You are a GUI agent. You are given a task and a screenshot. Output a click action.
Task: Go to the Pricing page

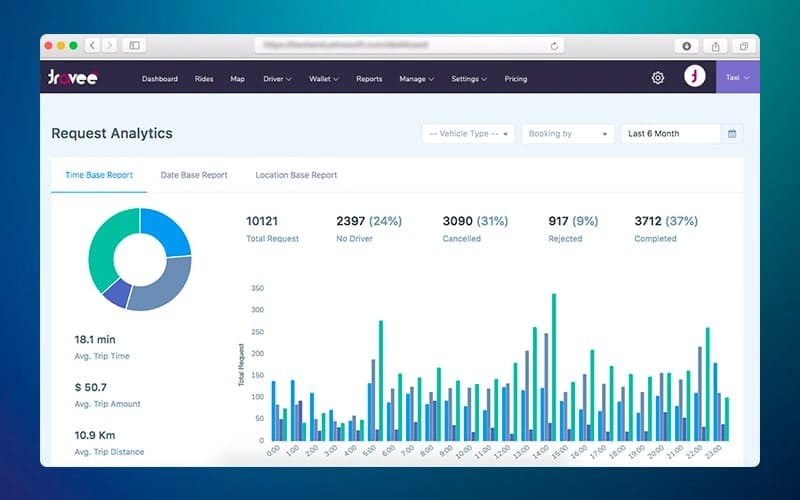516,79
